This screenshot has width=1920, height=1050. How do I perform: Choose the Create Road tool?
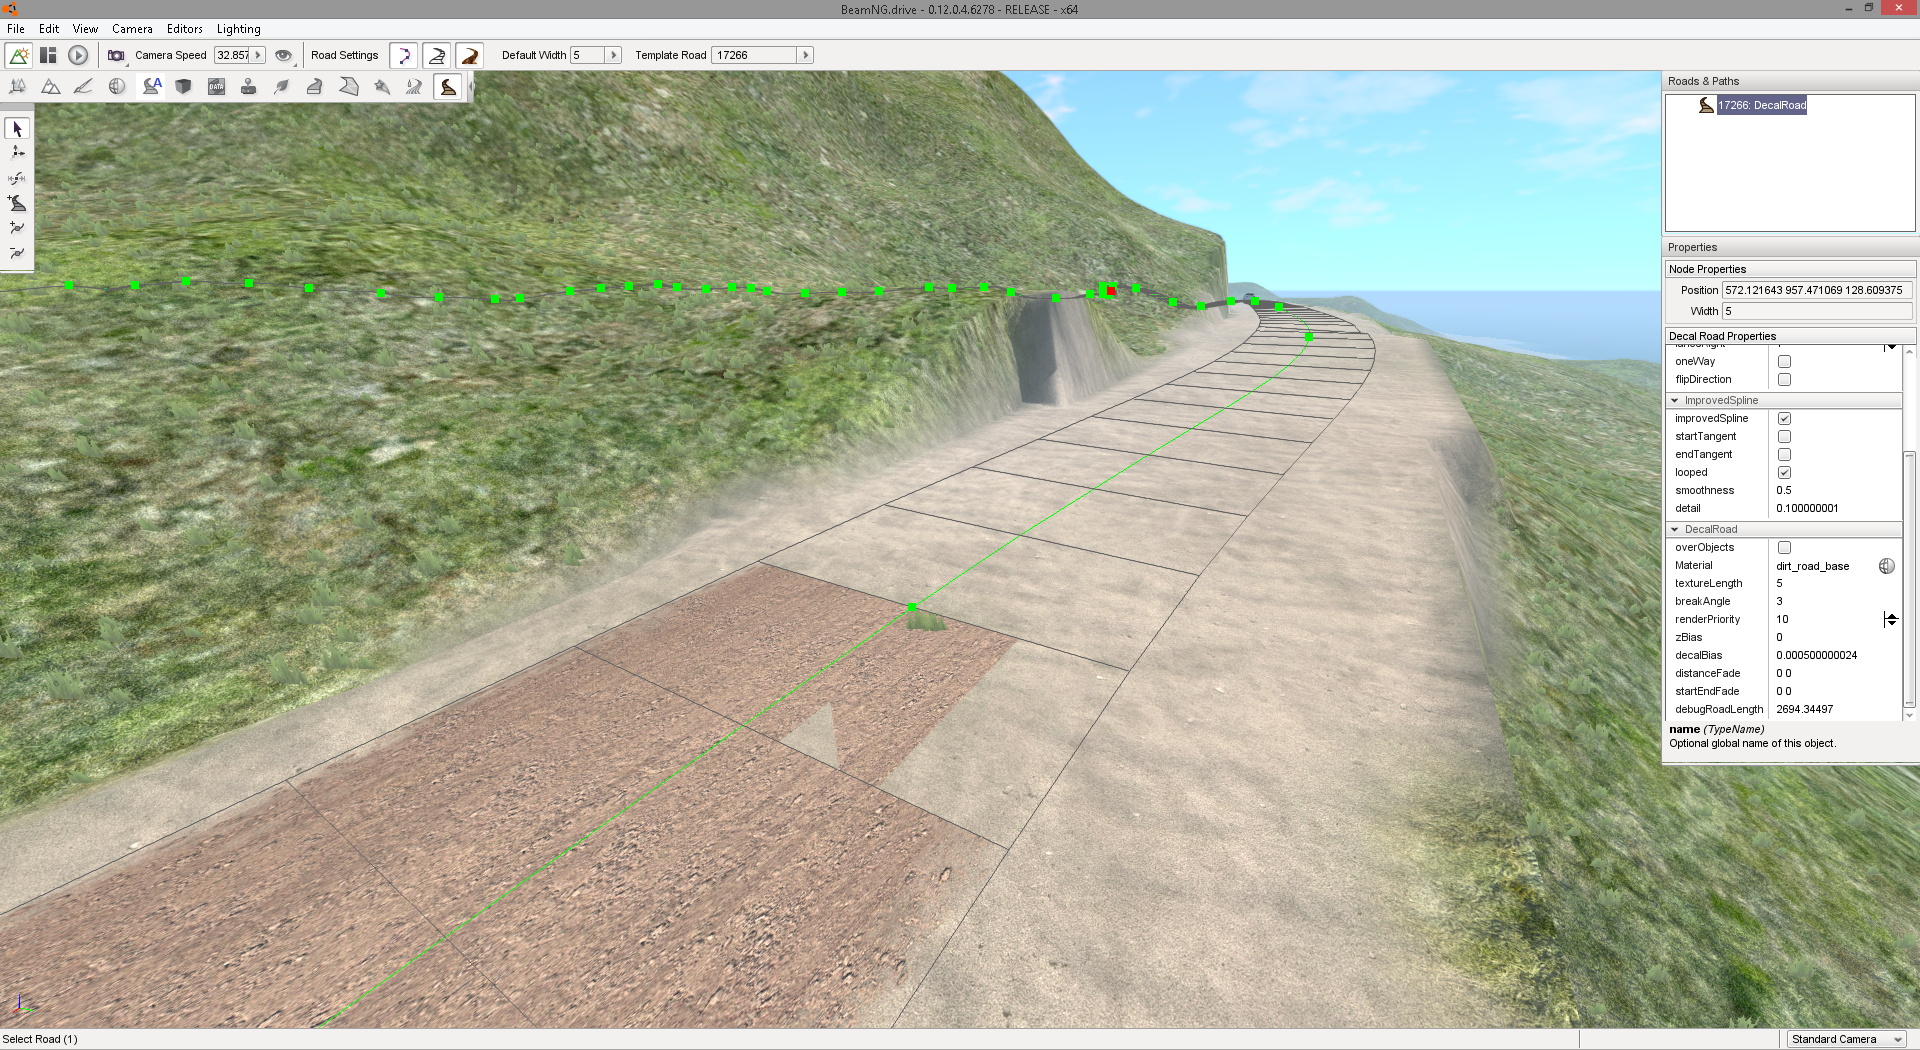17,203
